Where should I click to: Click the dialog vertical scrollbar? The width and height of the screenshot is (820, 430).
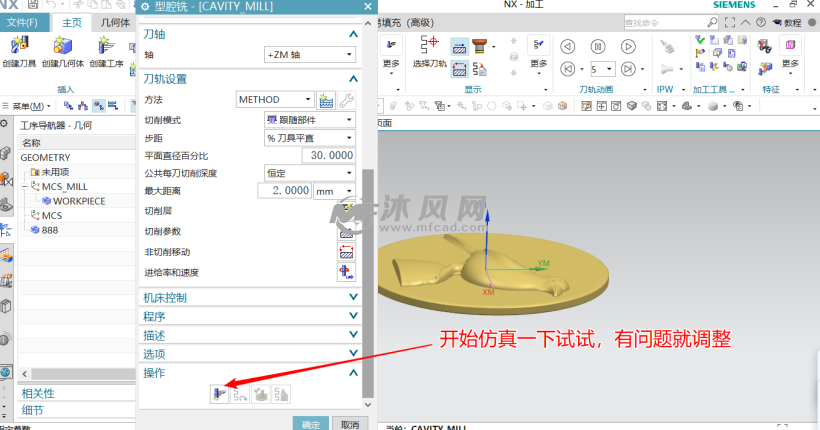point(368,282)
